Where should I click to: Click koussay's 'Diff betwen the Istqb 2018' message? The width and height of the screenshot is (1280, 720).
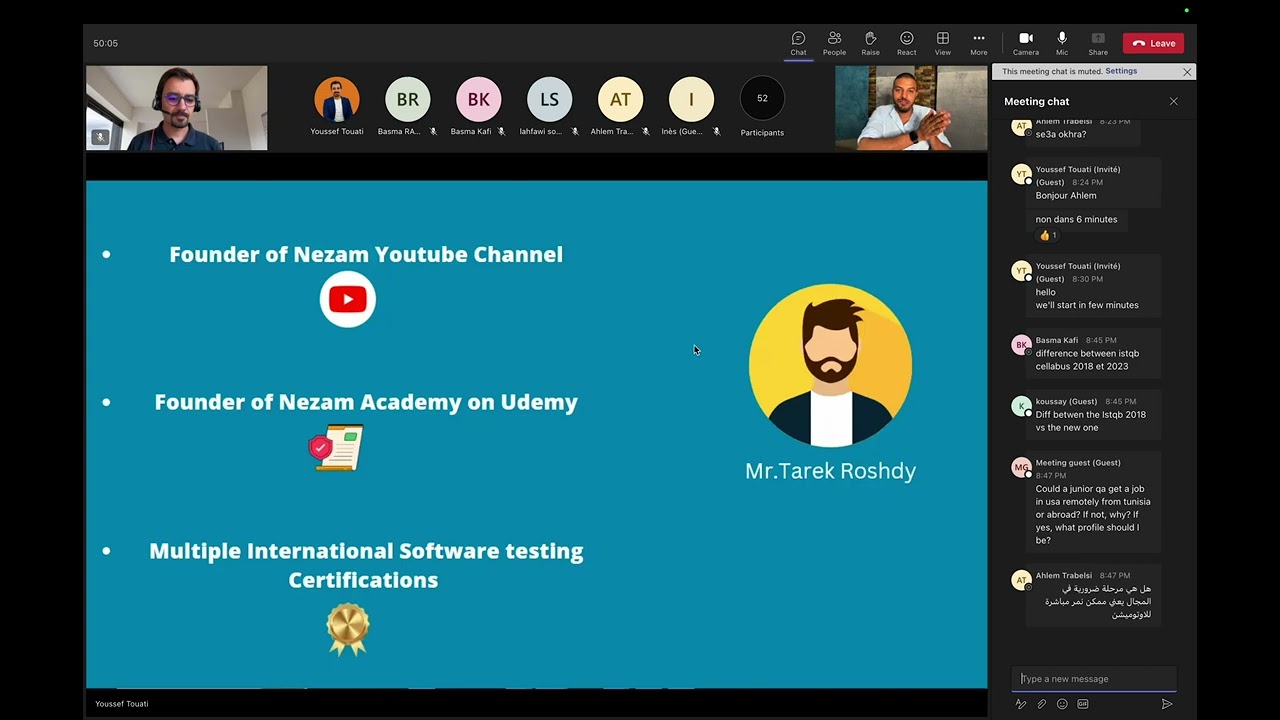(1091, 421)
